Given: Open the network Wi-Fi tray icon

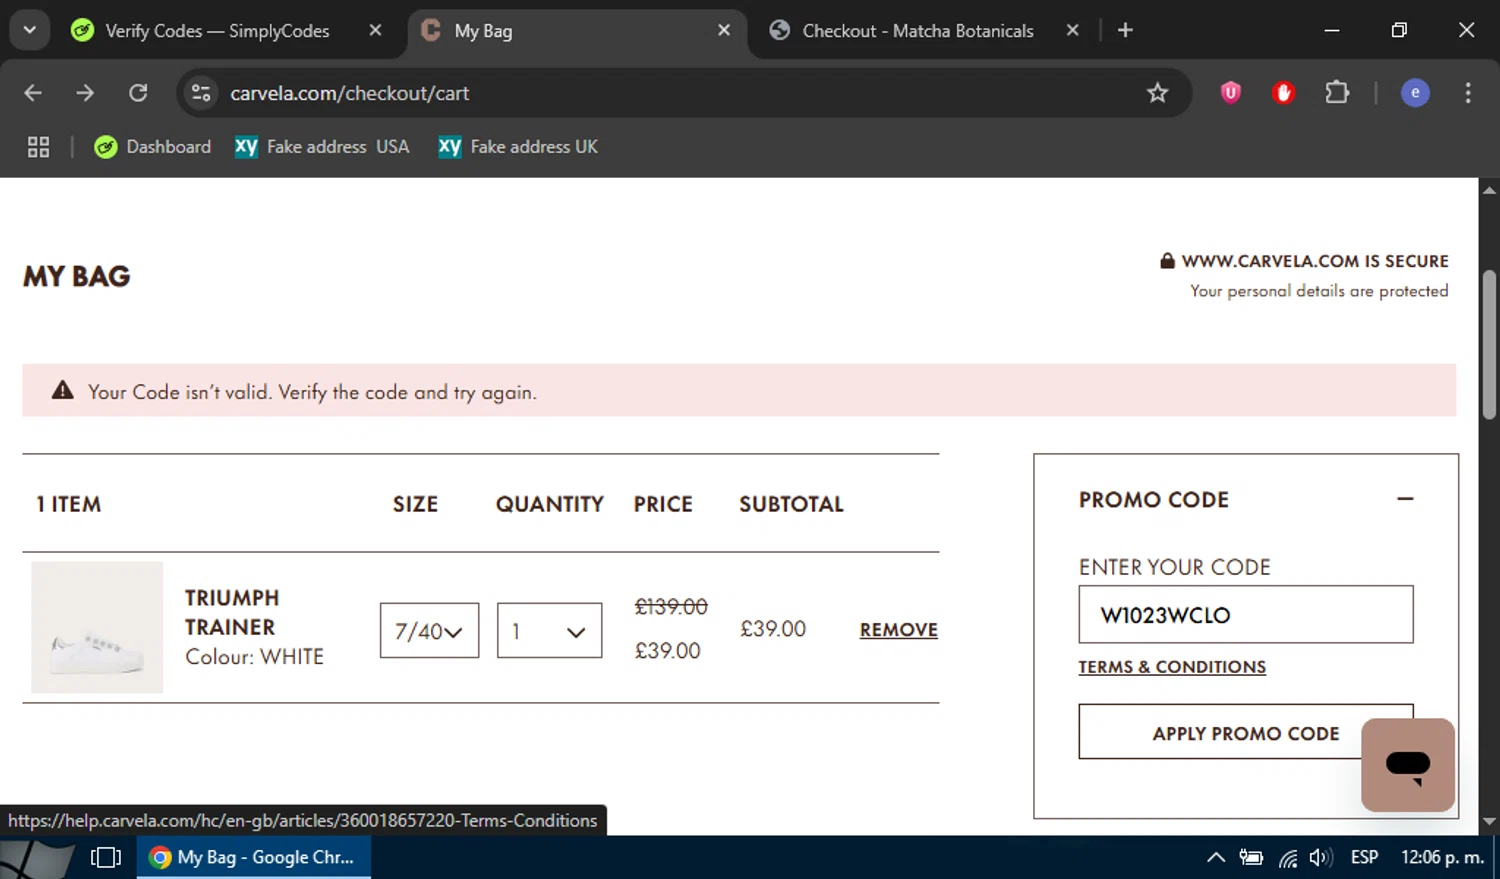Looking at the screenshot, I should pos(1288,858).
